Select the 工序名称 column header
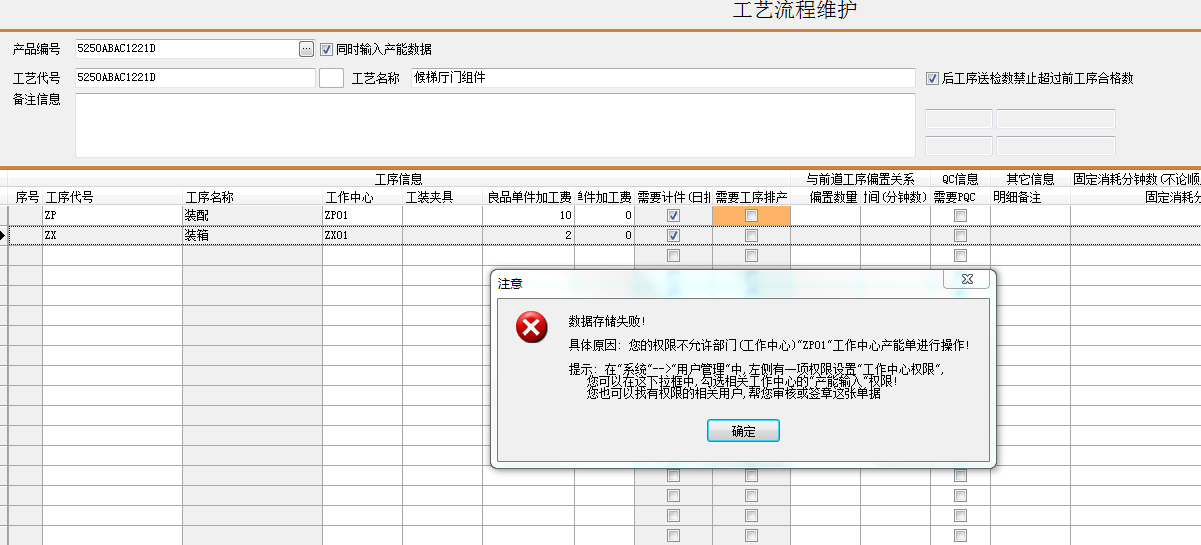Viewport: 1201px width, 545px height. 252,197
